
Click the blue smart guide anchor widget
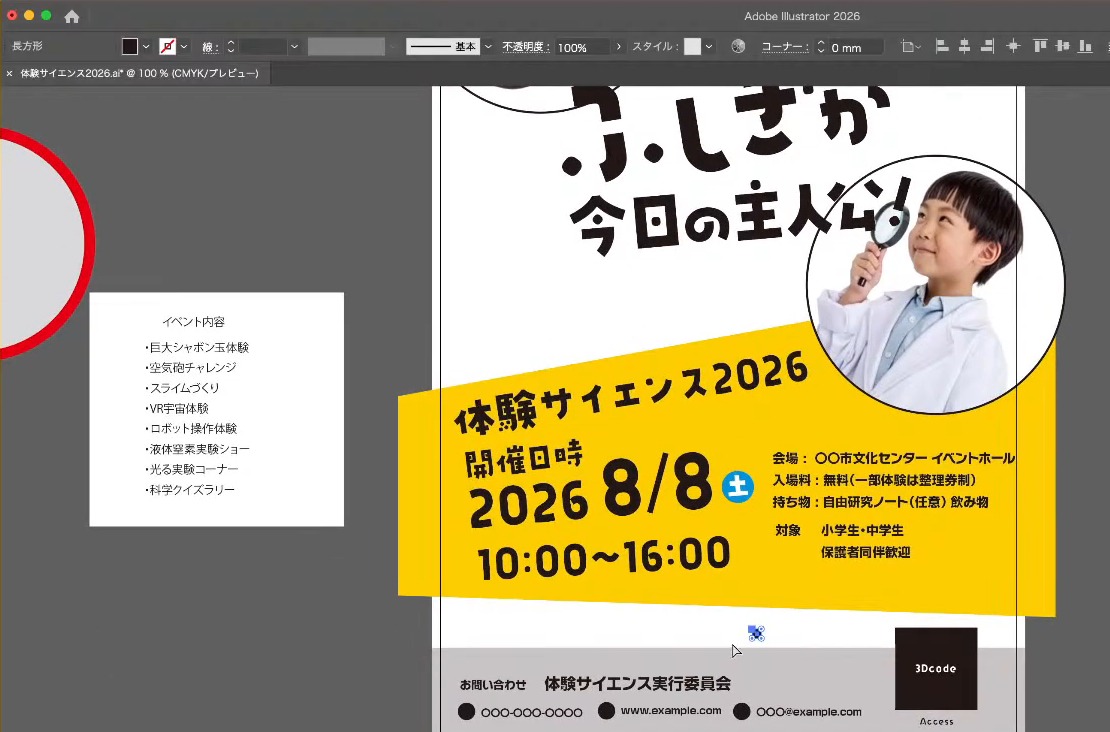pyautogui.click(x=756, y=633)
